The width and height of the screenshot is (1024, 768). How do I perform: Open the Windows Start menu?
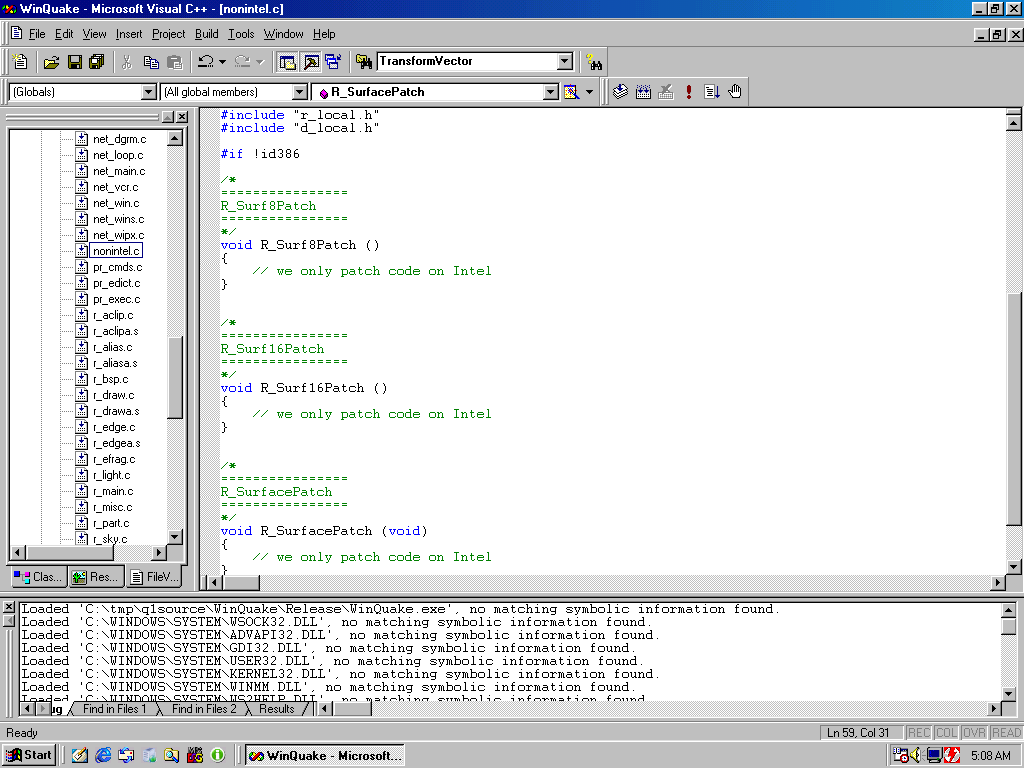pyautogui.click(x=29, y=756)
